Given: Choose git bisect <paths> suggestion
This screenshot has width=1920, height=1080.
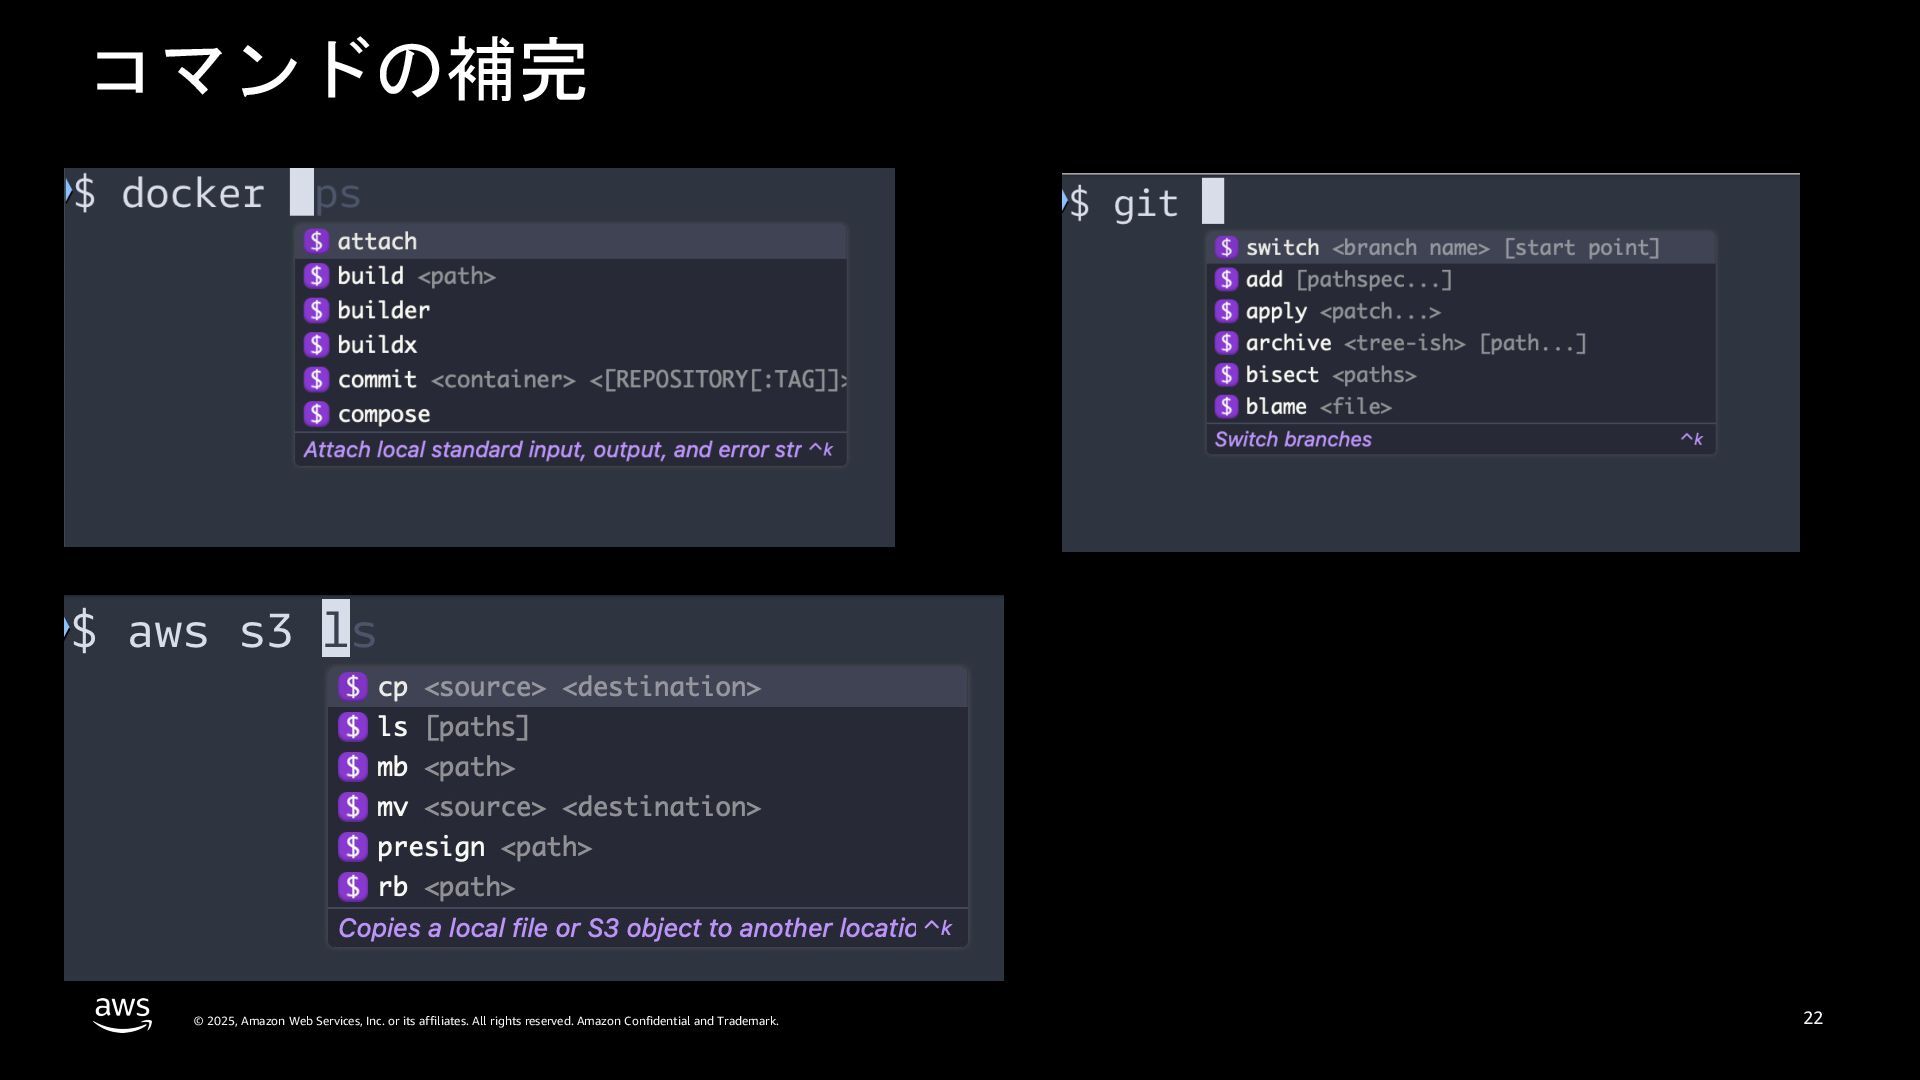Looking at the screenshot, I should 1330,375.
